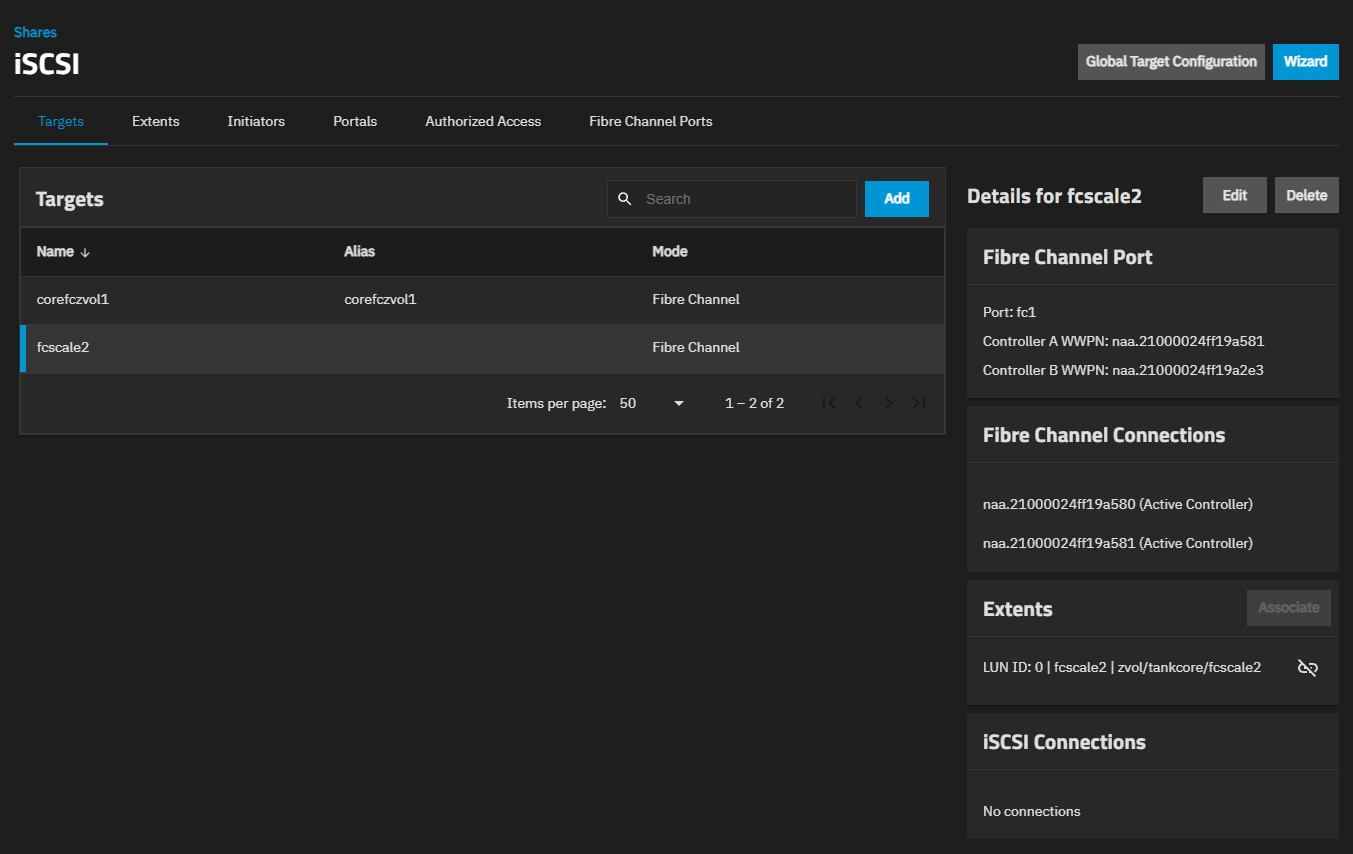Screen dimensions: 1353x854
Task: Click the Shares breadcrumb link
Action: pos(35,32)
